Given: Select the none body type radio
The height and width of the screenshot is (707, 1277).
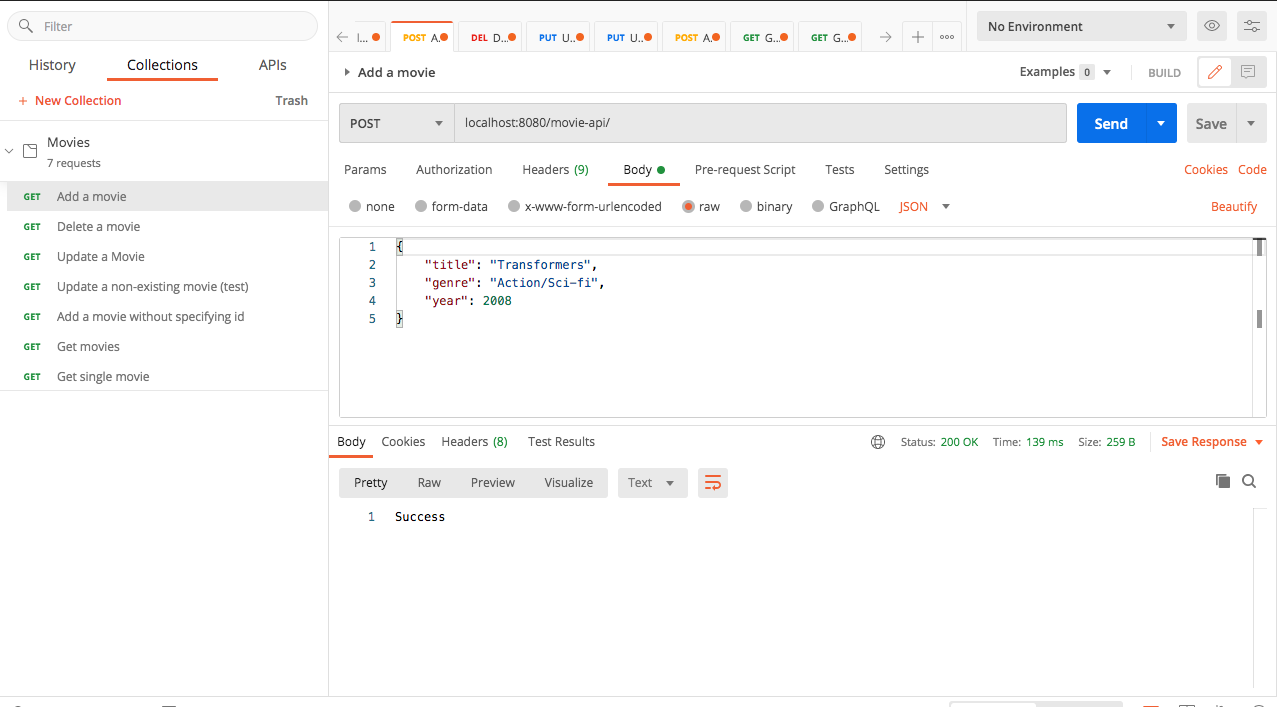Looking at the screenshot, I should coord(355,207).
